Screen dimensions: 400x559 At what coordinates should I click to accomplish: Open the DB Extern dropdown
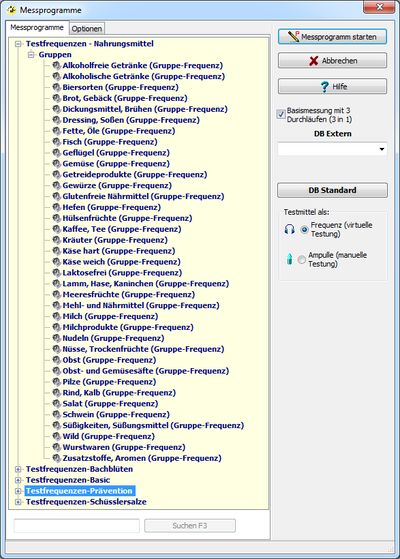382,149
